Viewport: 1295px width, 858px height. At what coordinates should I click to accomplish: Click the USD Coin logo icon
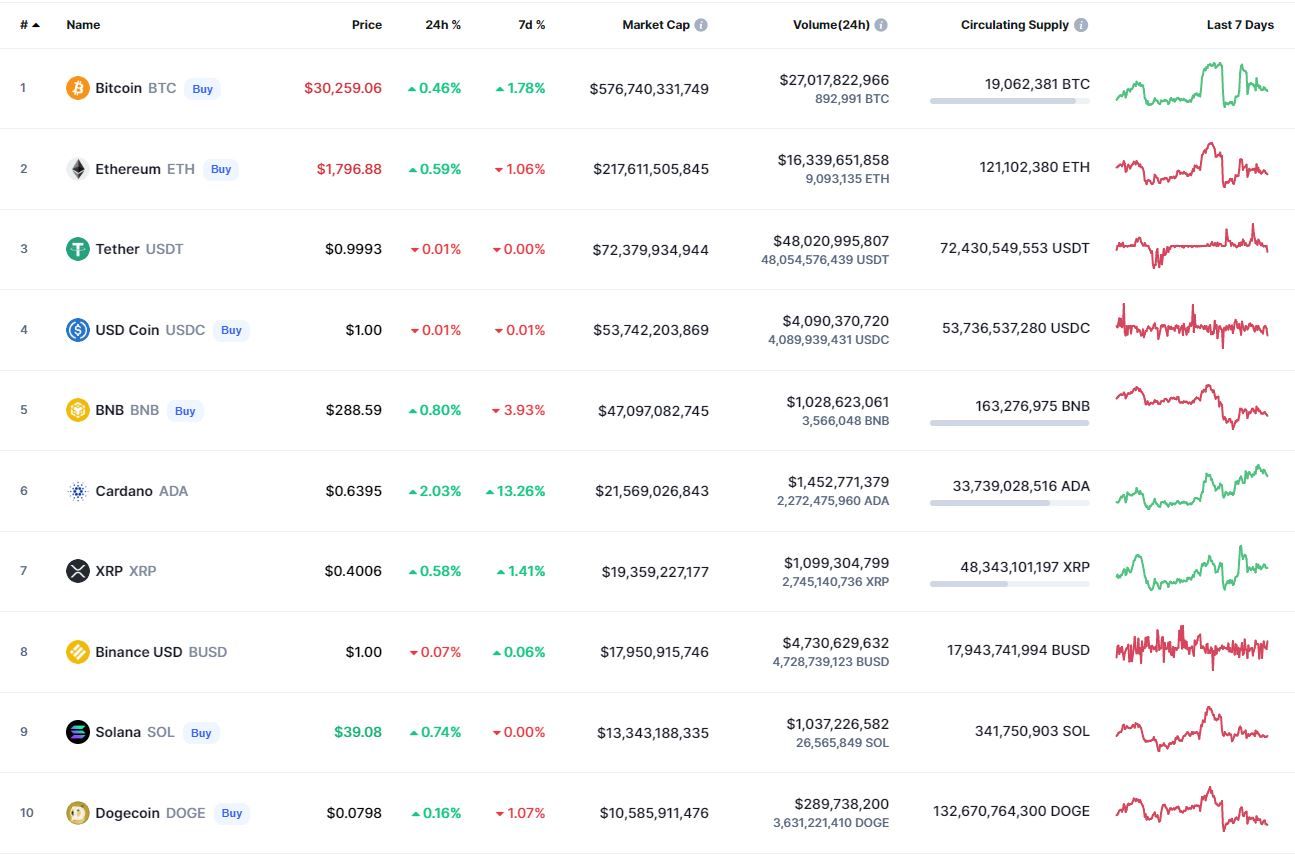(x=78, y=330)
